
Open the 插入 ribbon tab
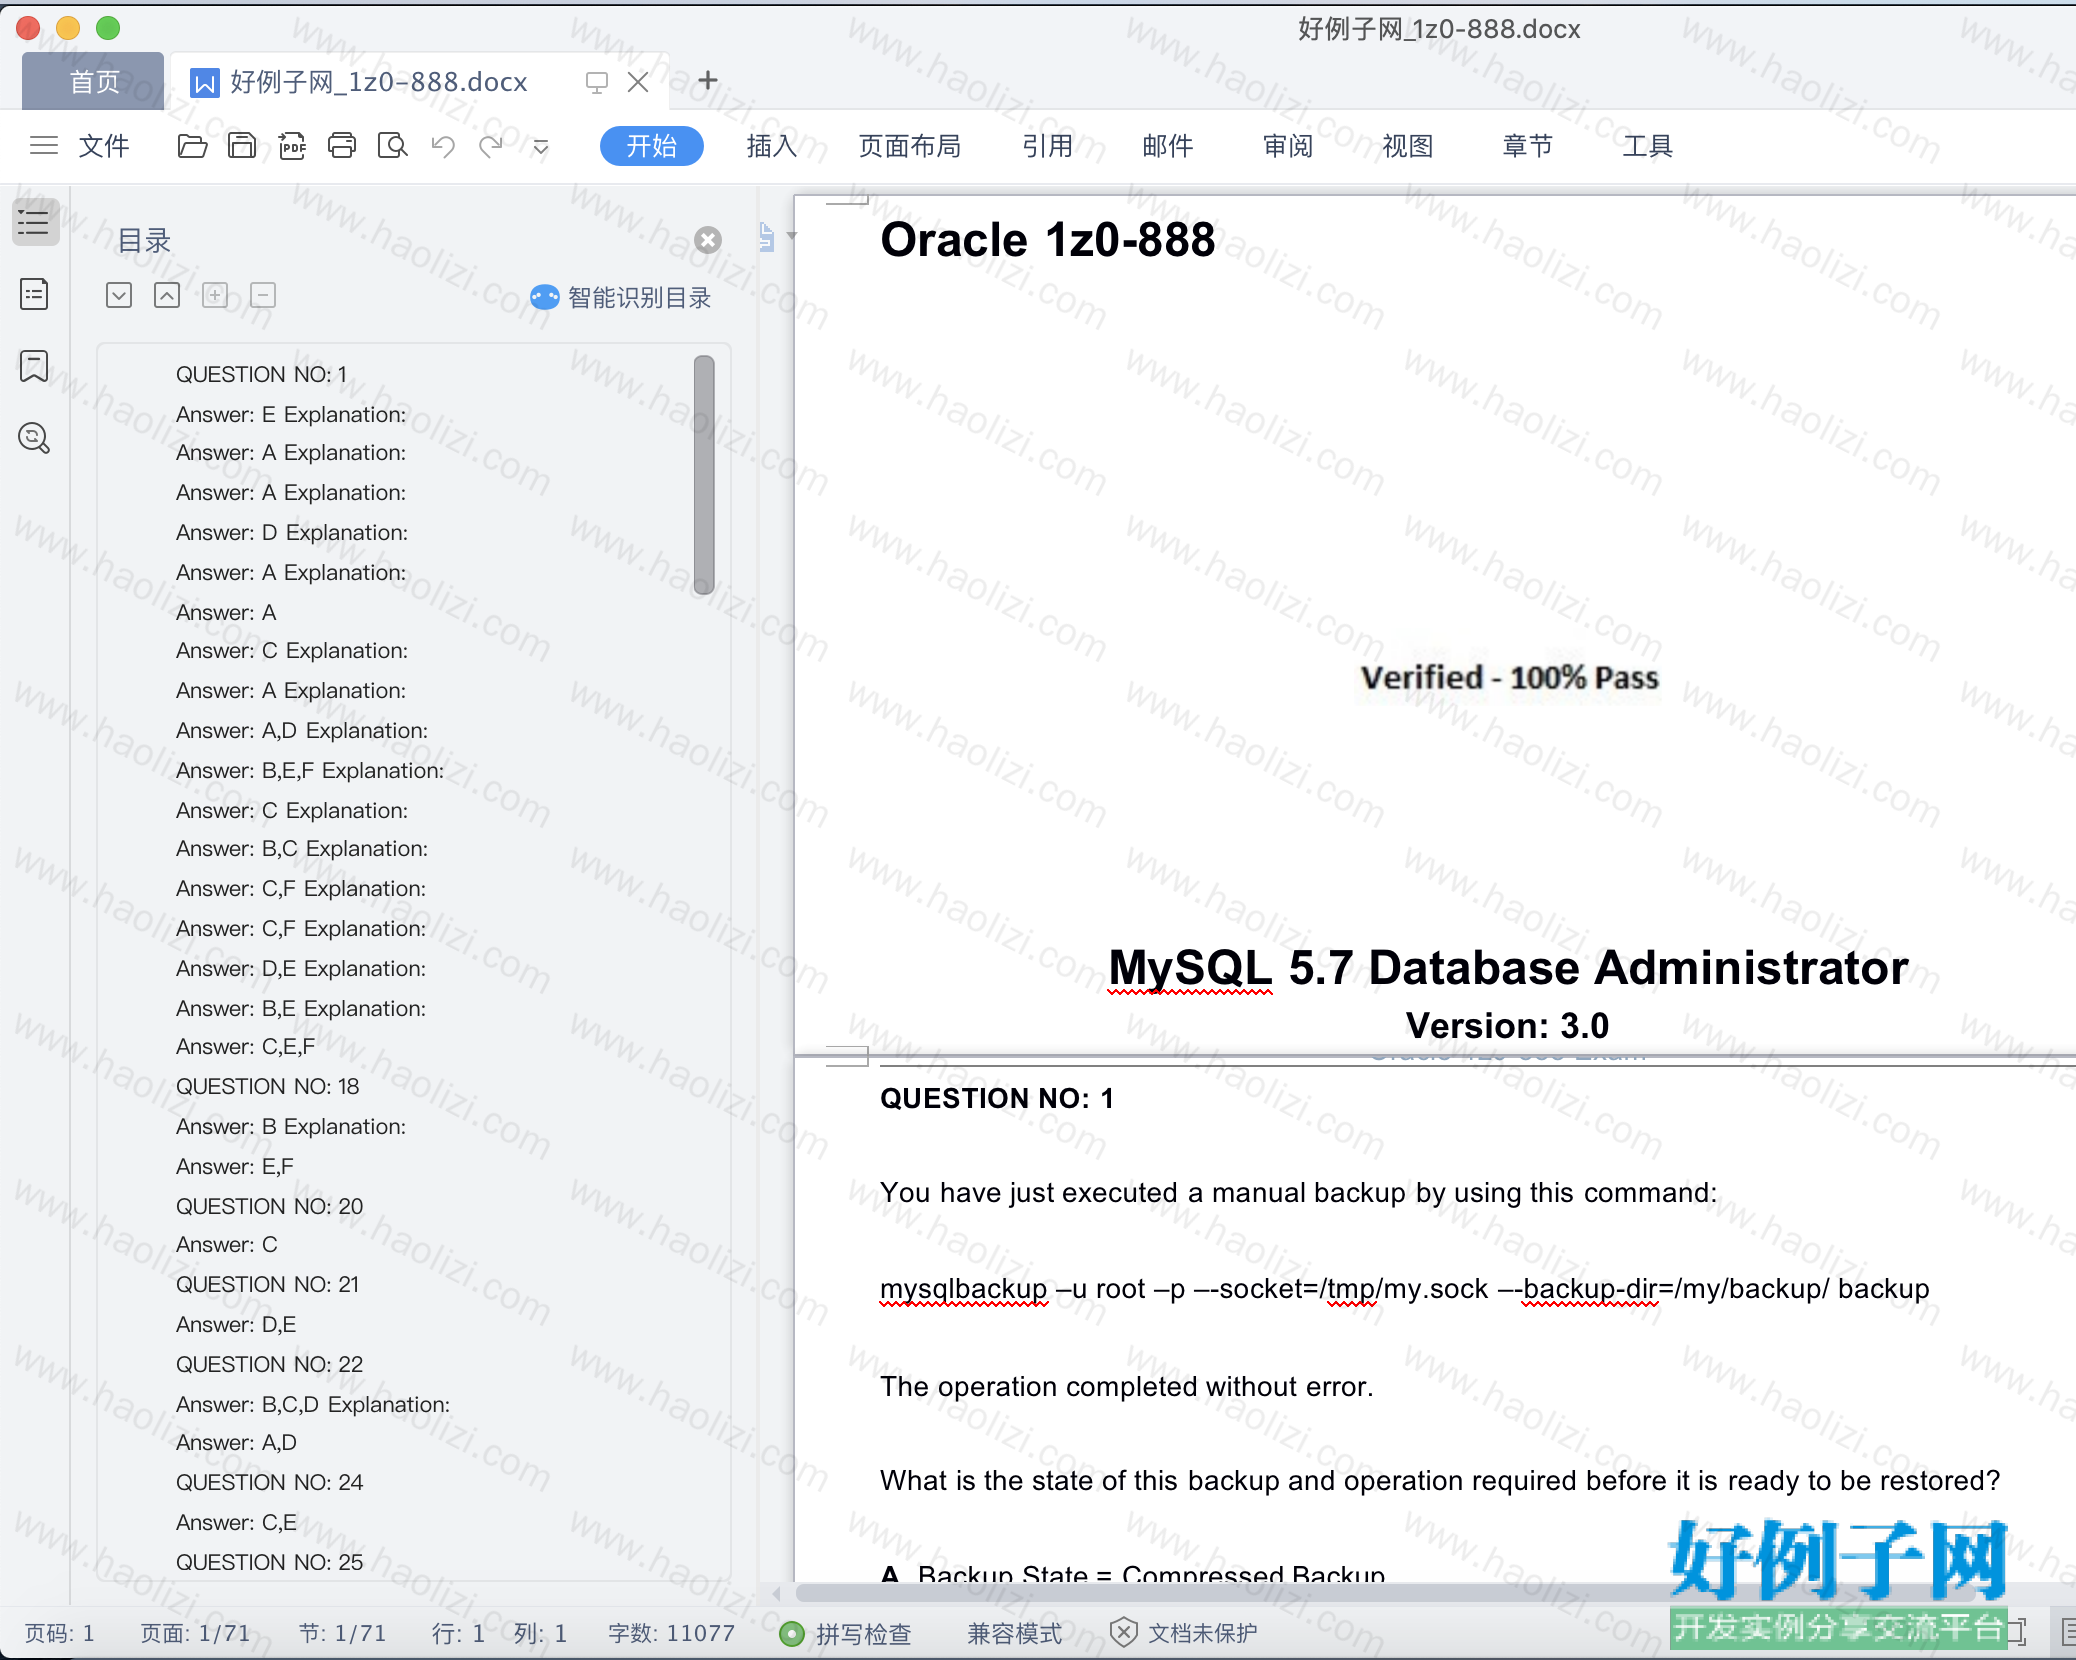click(772, 146)
